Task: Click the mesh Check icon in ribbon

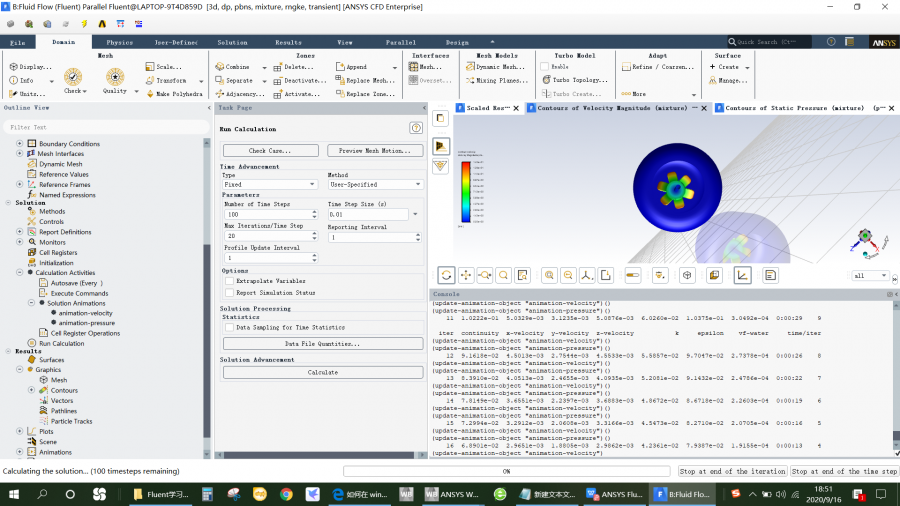Action: [73, 78]
